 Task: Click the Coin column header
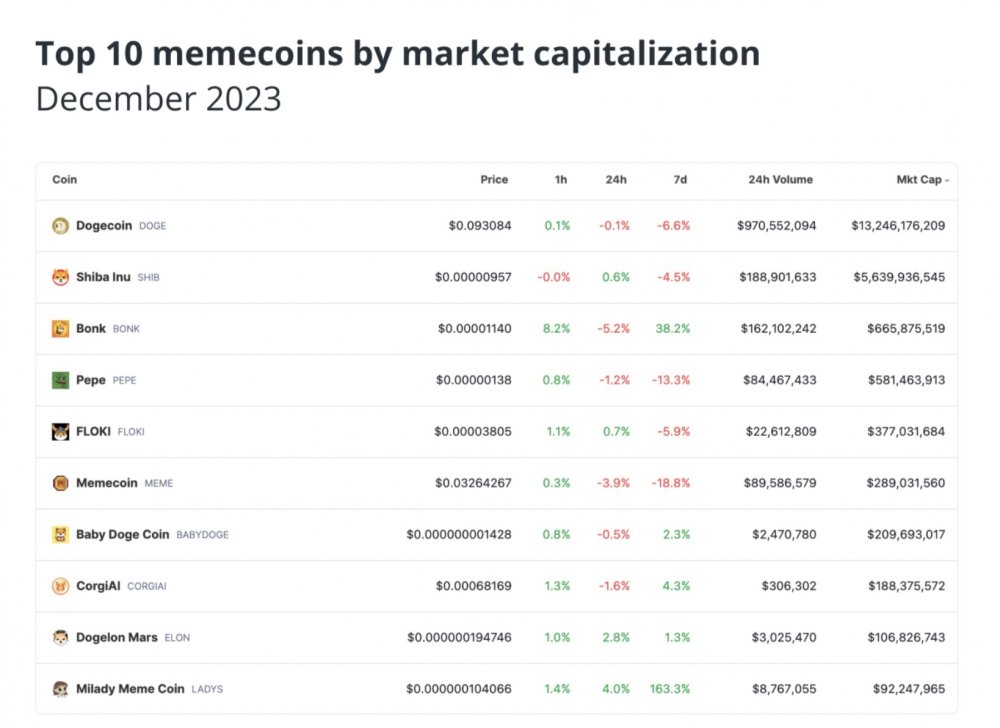64,180
